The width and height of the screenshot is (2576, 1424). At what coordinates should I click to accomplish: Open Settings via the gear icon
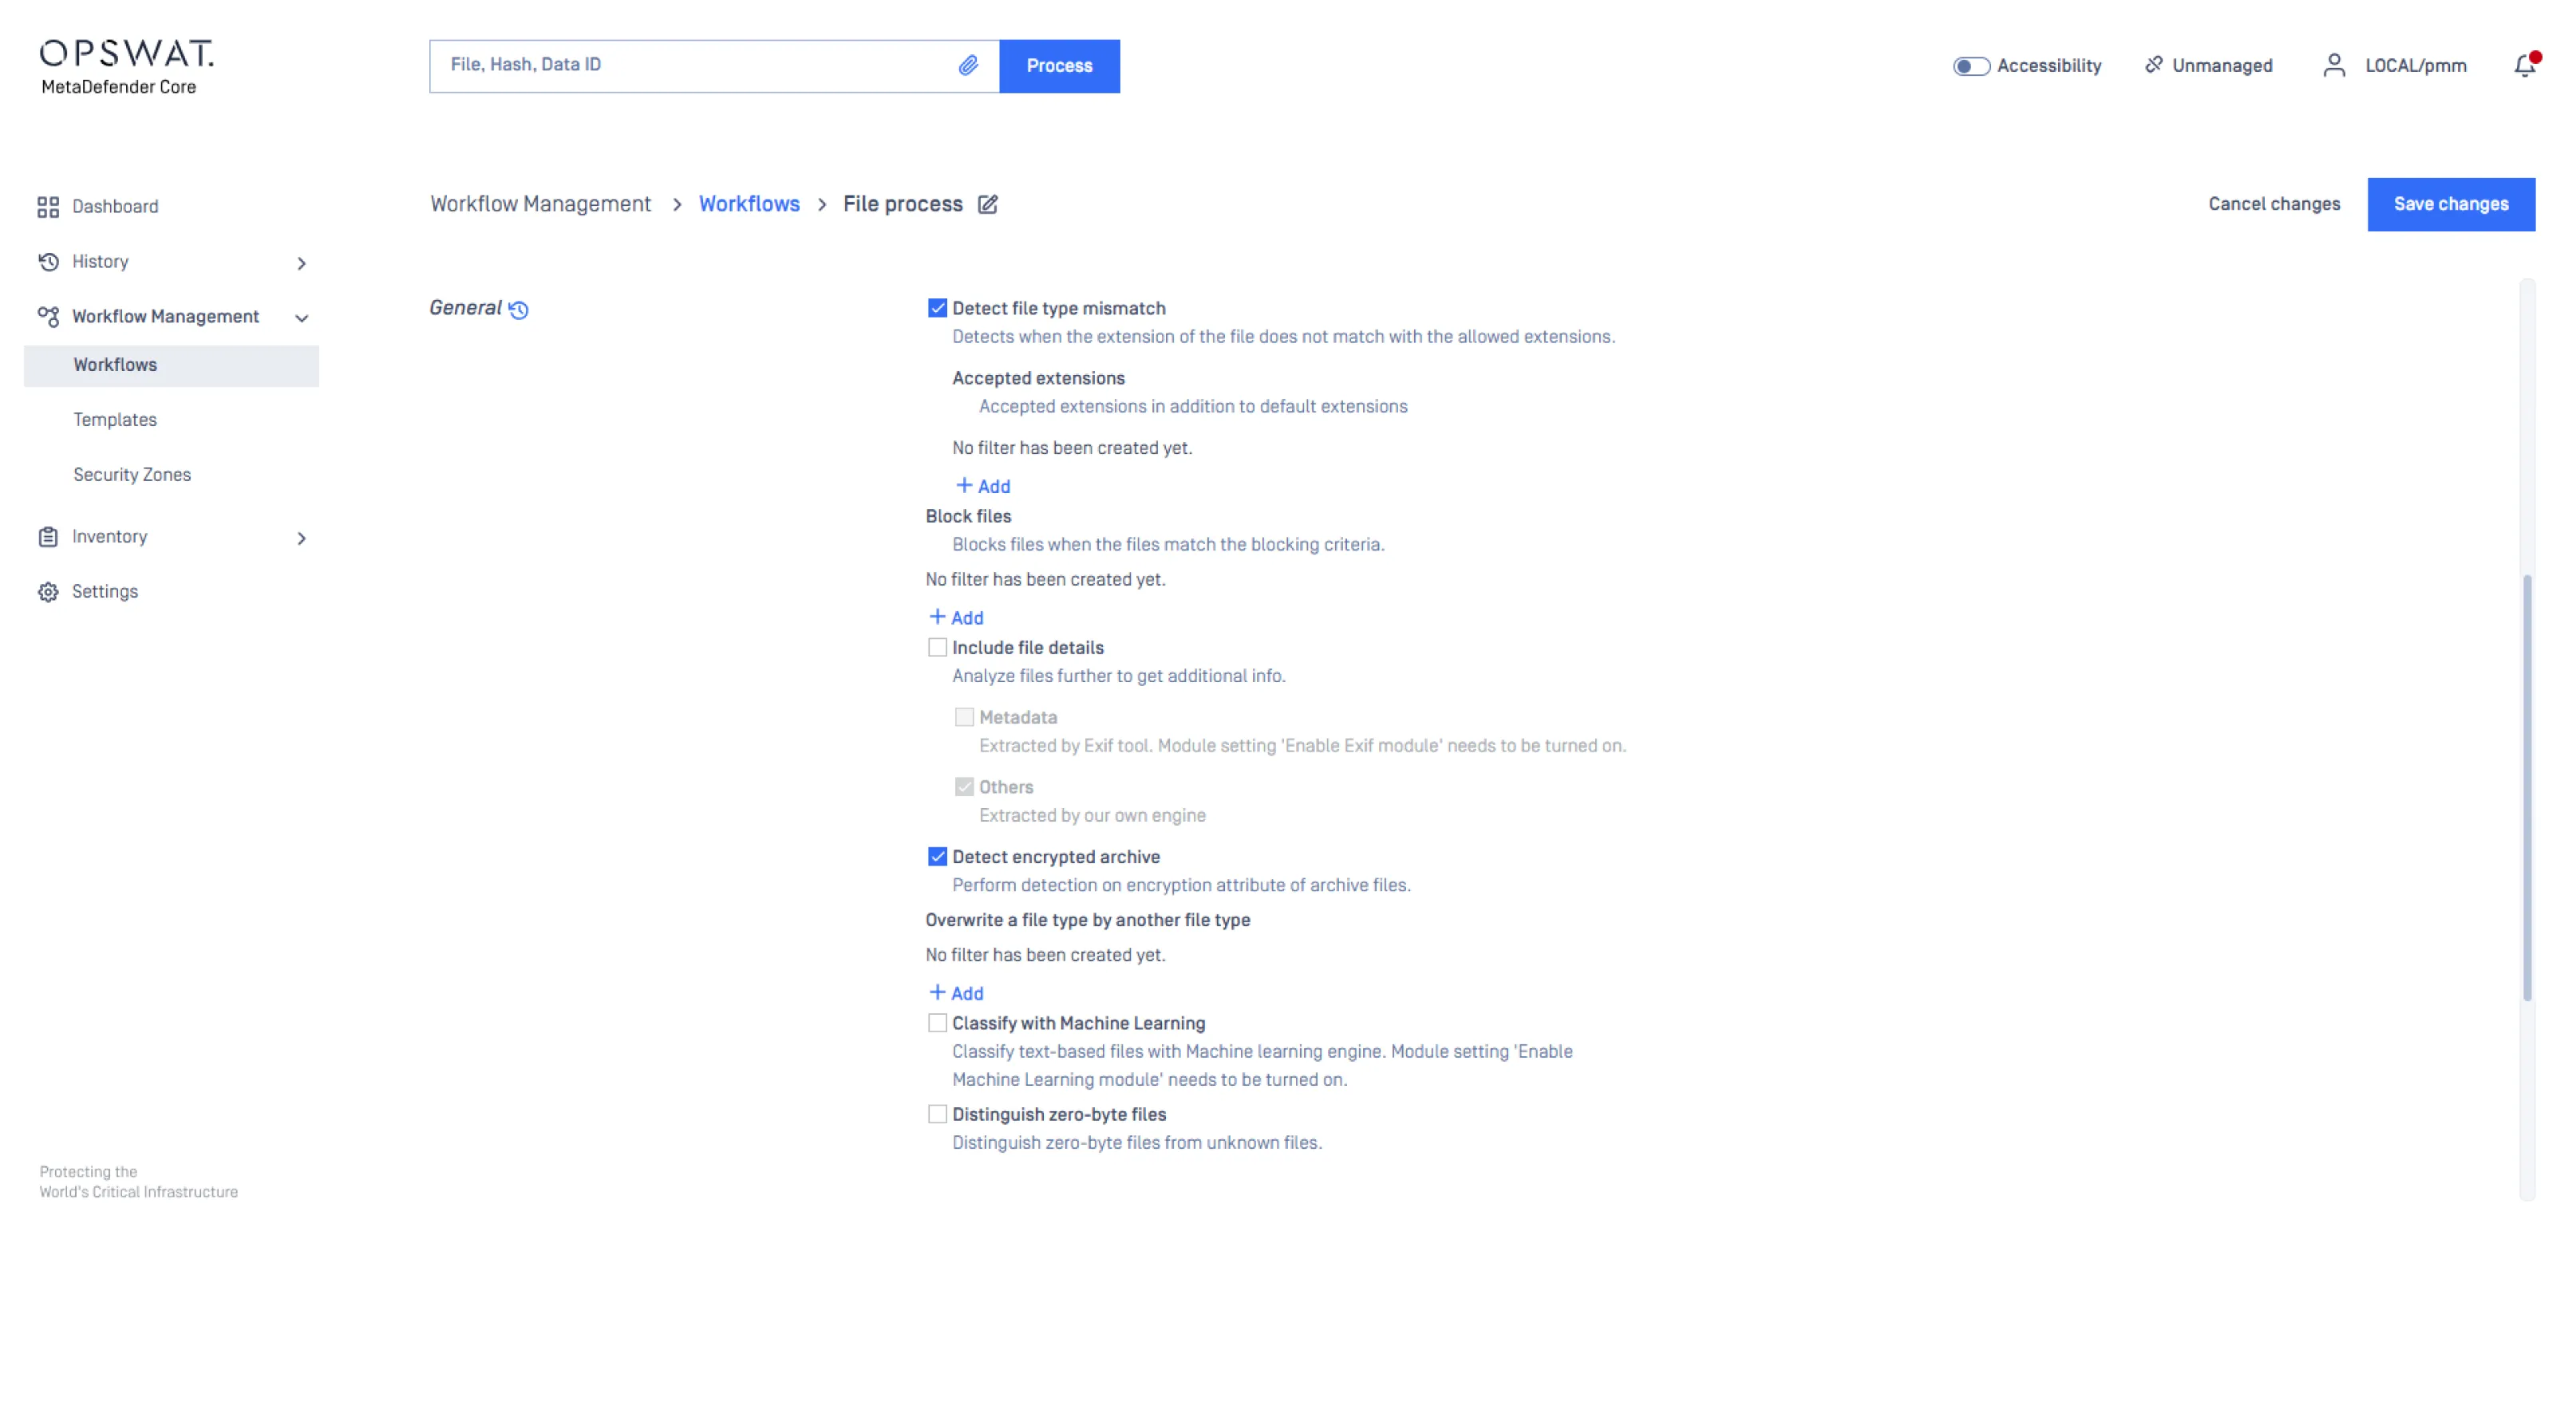tap(48, 592)
